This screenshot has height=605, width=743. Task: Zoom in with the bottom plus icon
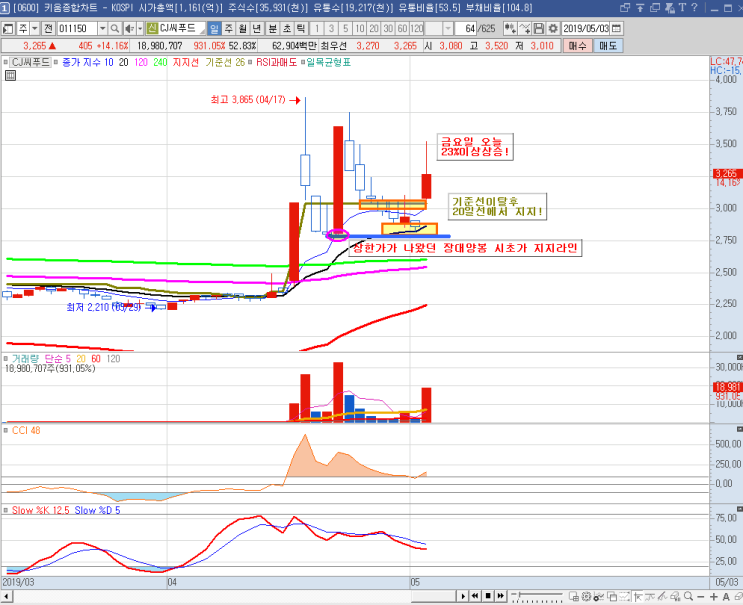714,596
